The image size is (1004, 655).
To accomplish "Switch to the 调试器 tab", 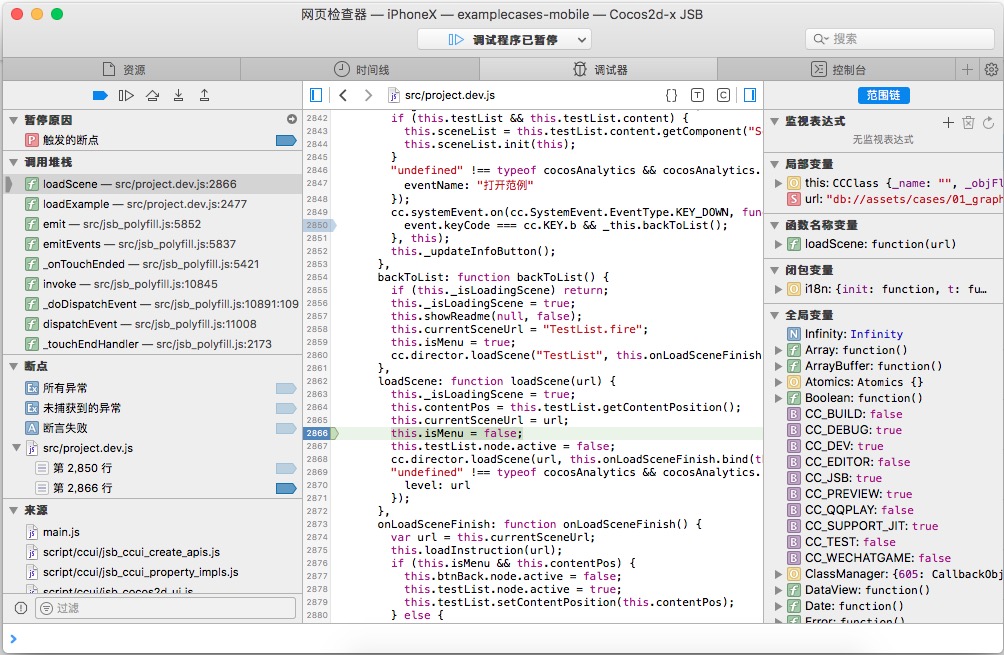I will pos(599,69).
